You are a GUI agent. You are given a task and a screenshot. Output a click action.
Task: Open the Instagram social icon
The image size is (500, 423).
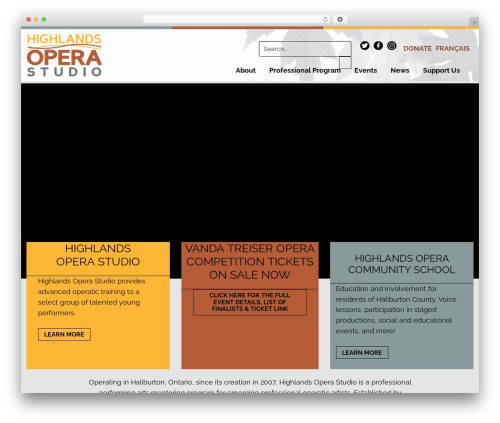tap(392, 45)
